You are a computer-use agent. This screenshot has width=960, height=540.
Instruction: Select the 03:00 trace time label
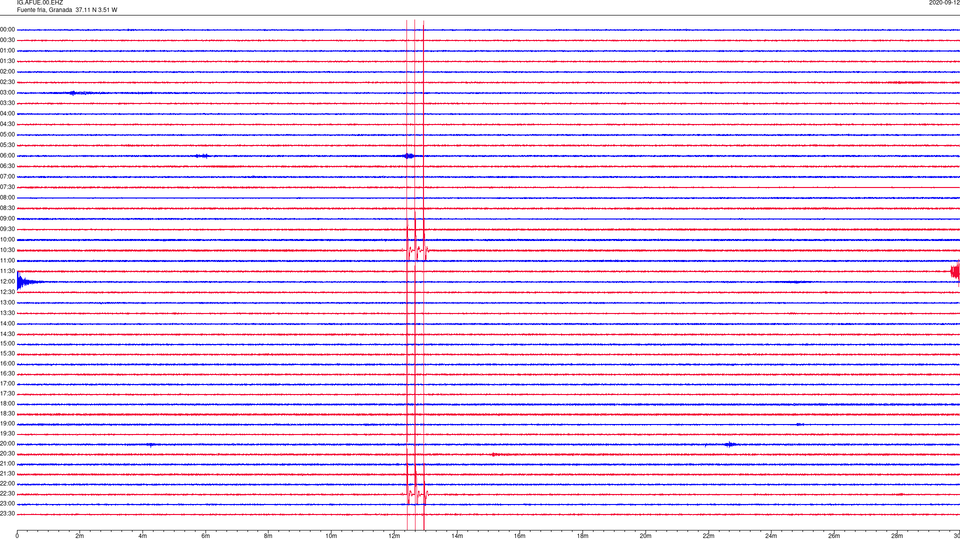tap(8, 93)
